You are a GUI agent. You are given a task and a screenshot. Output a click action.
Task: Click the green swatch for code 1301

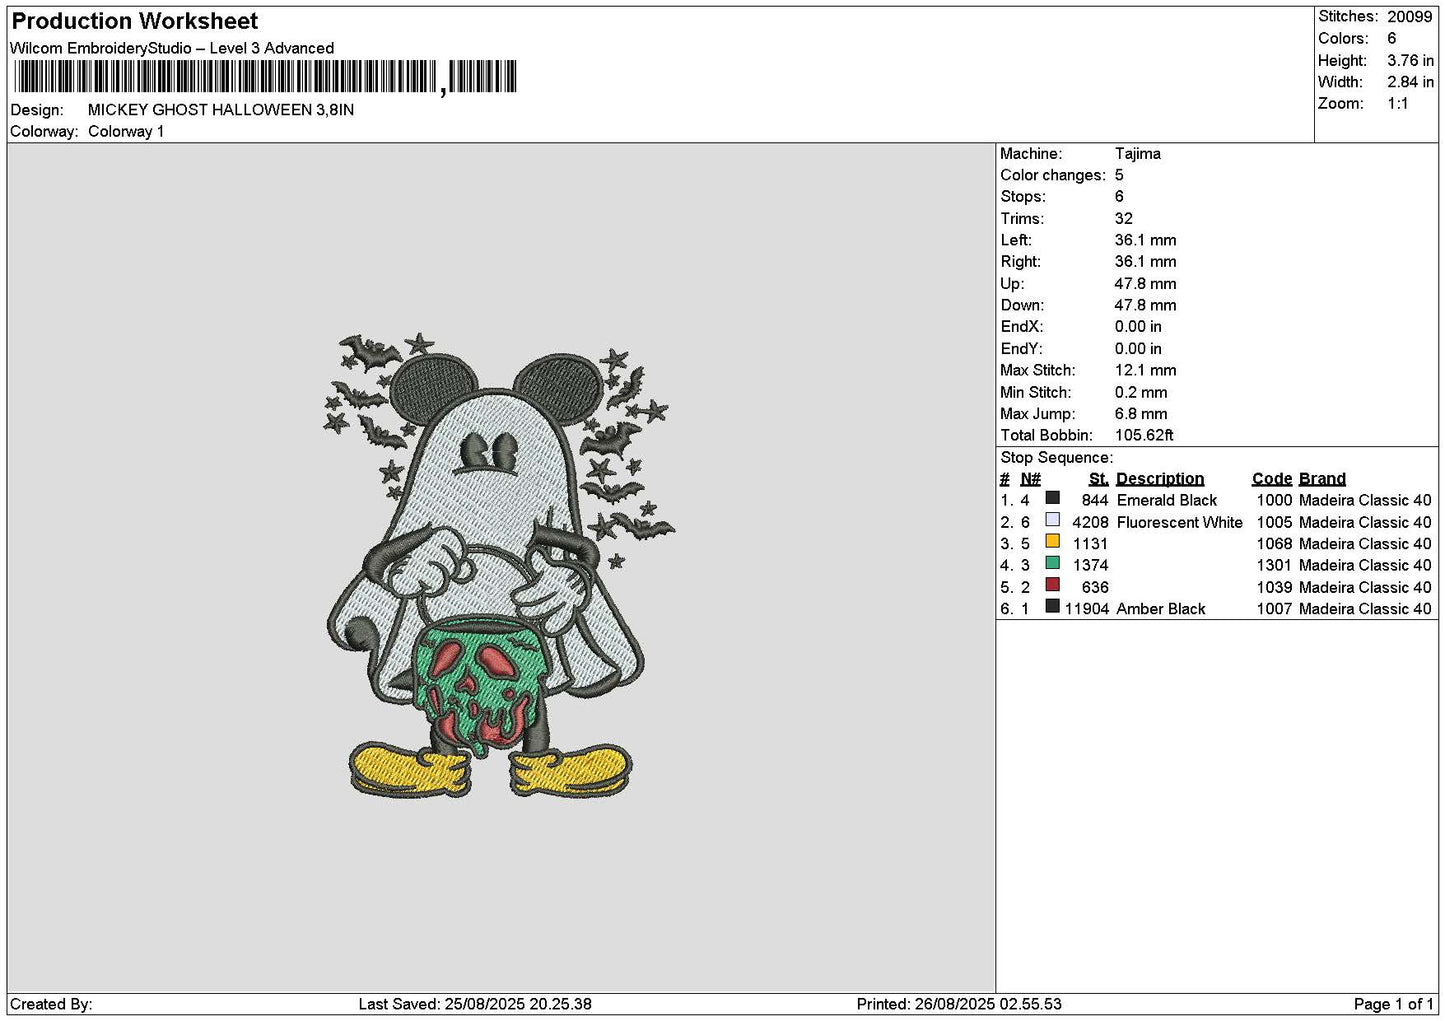pos(1052,563)
